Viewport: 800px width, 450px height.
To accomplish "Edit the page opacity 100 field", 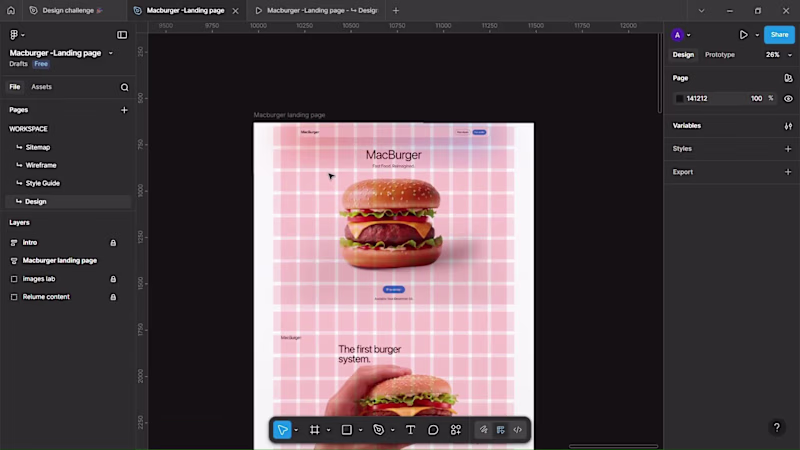I will point(756,98).
